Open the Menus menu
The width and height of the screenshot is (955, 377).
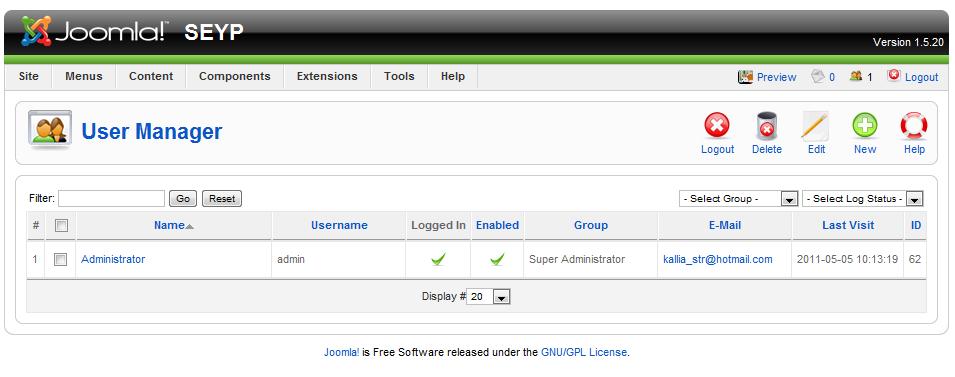click(x=84, y=76)
